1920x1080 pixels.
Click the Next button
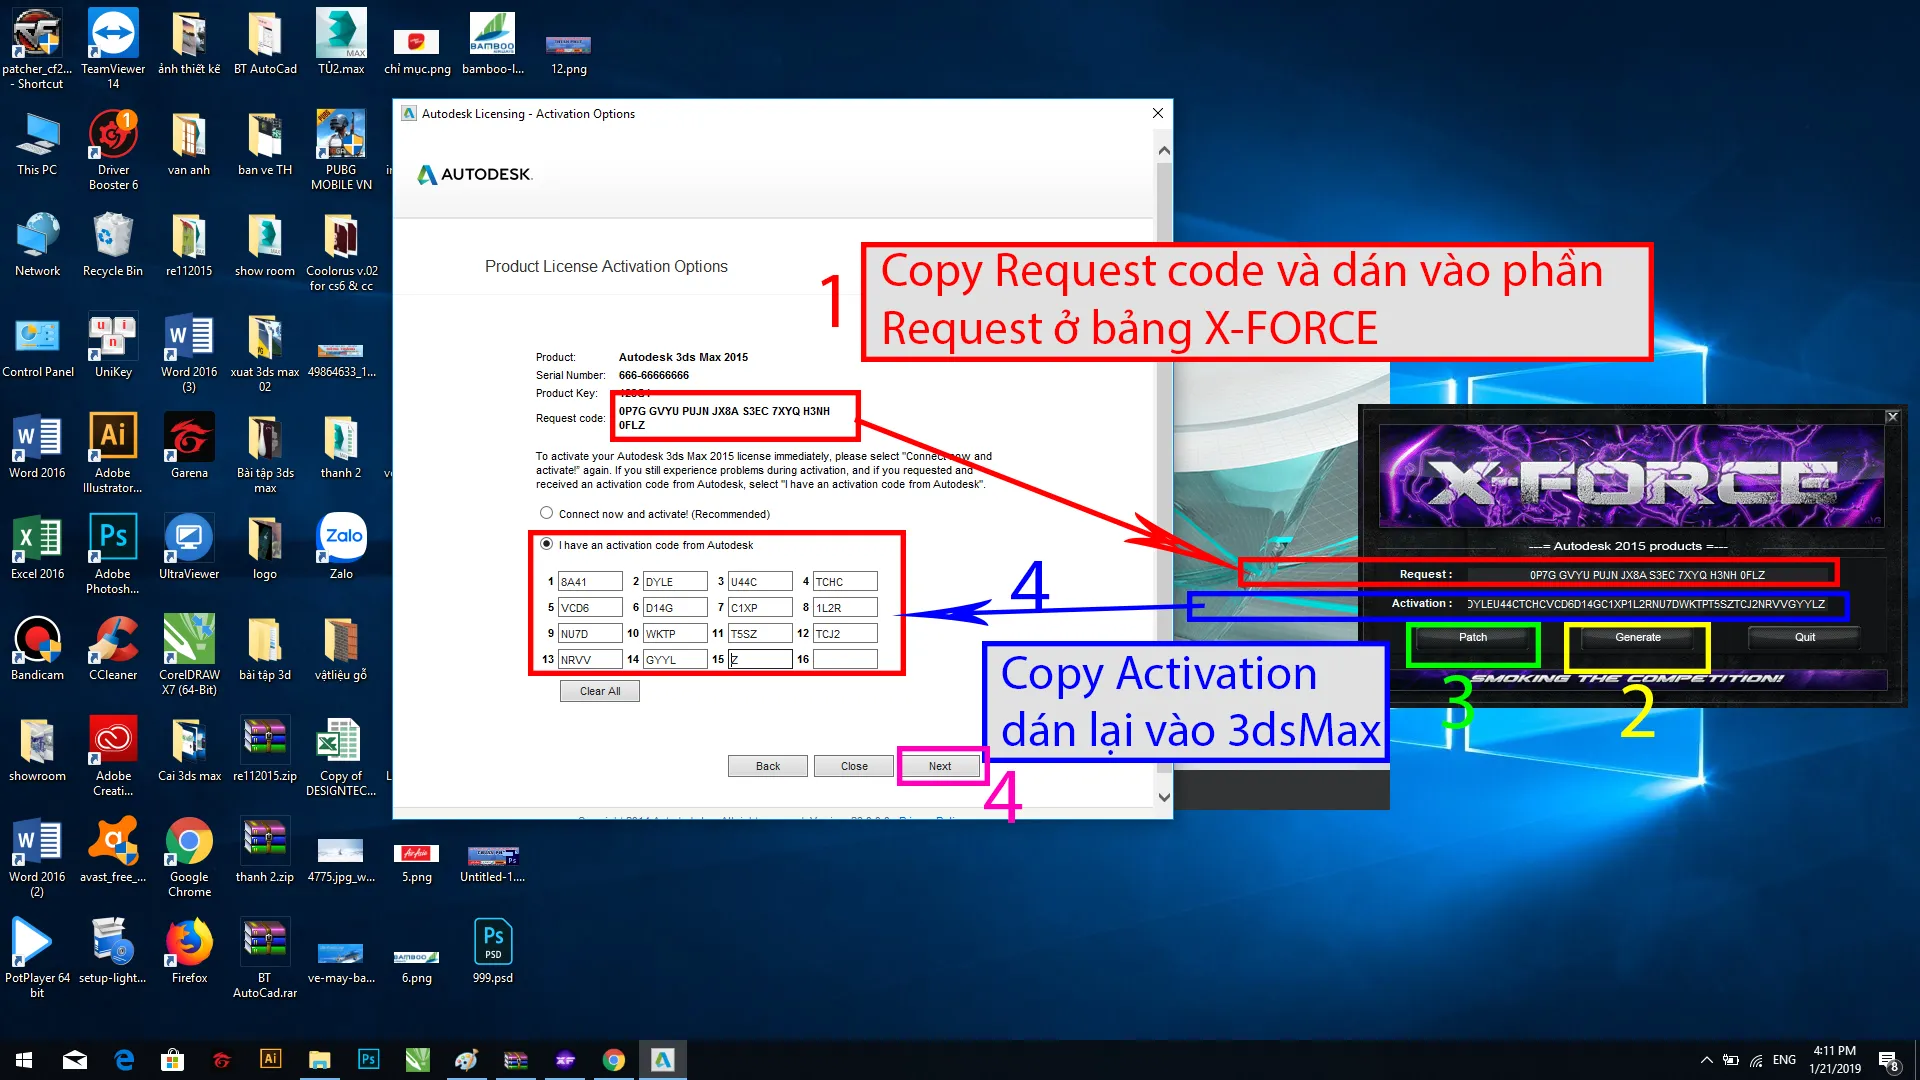pos(940,766)
